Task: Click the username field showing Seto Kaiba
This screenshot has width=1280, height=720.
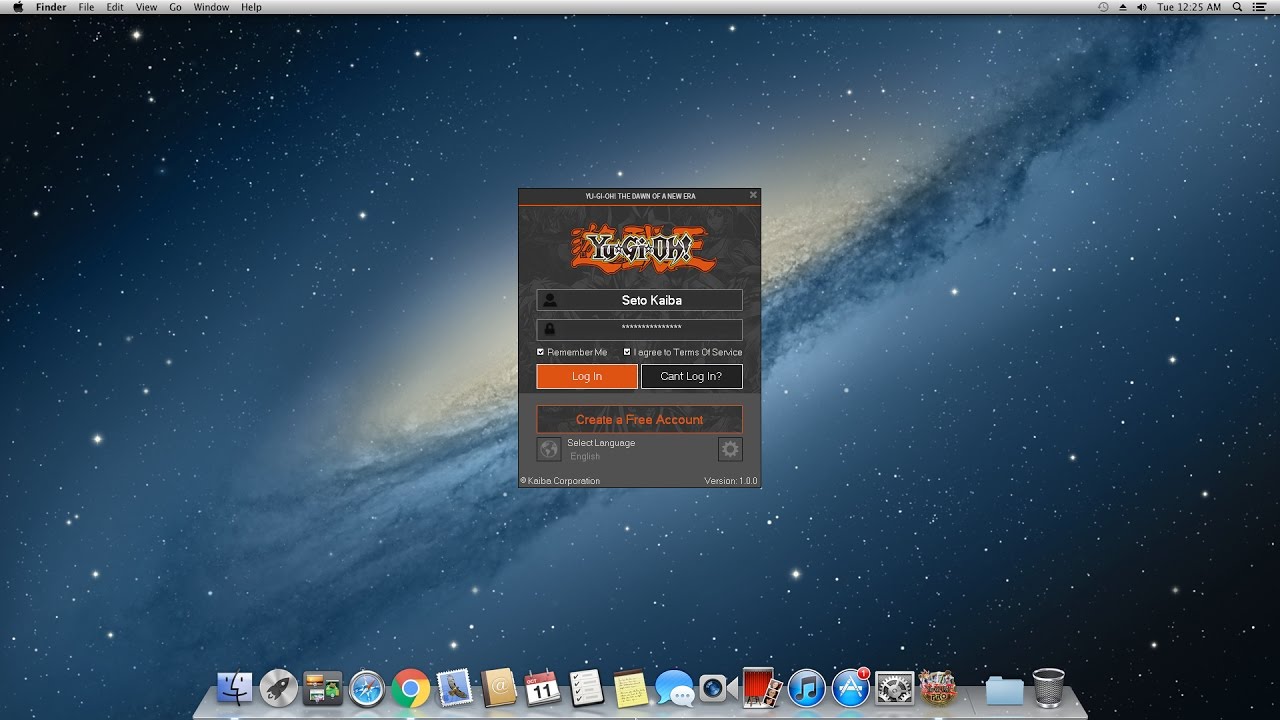Action: (640, 300)
